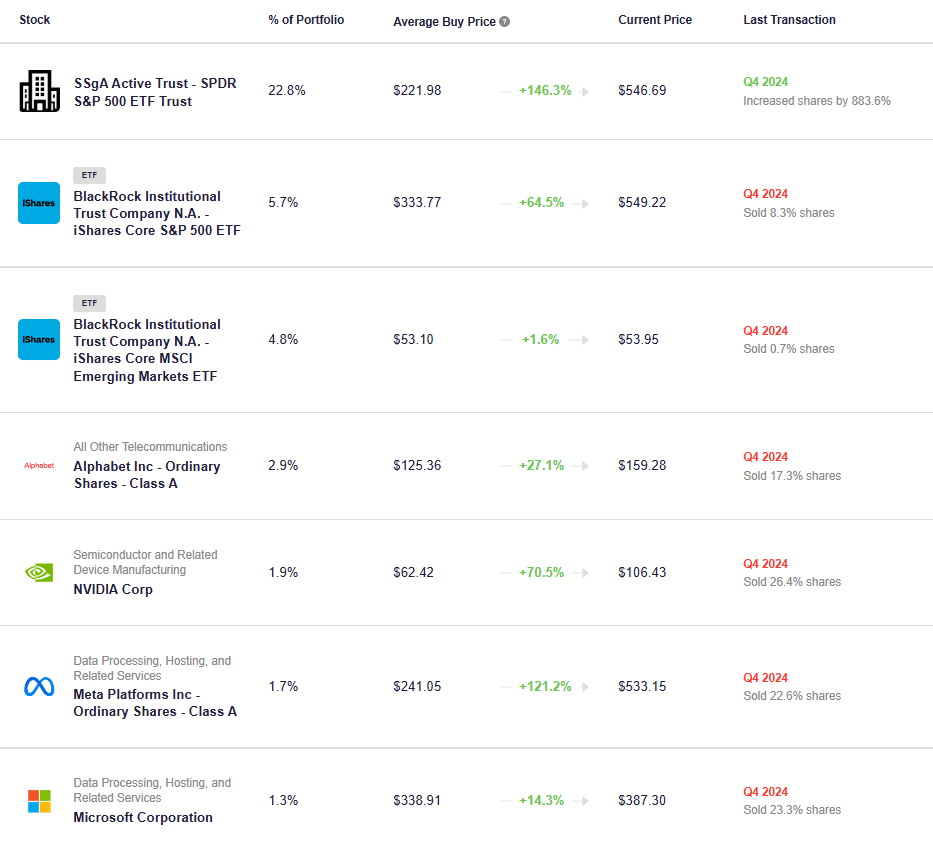933x843 pixels.
Task: Click 'Sold 17.3% shares' text
Action: pos(792,475)
